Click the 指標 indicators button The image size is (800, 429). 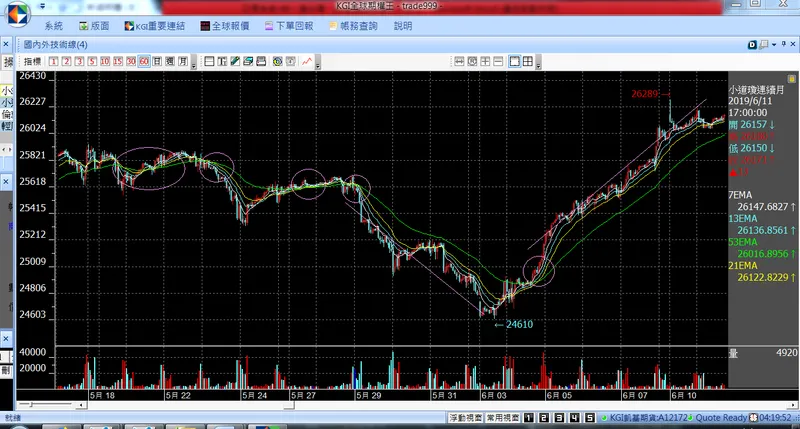coord(32,62)
